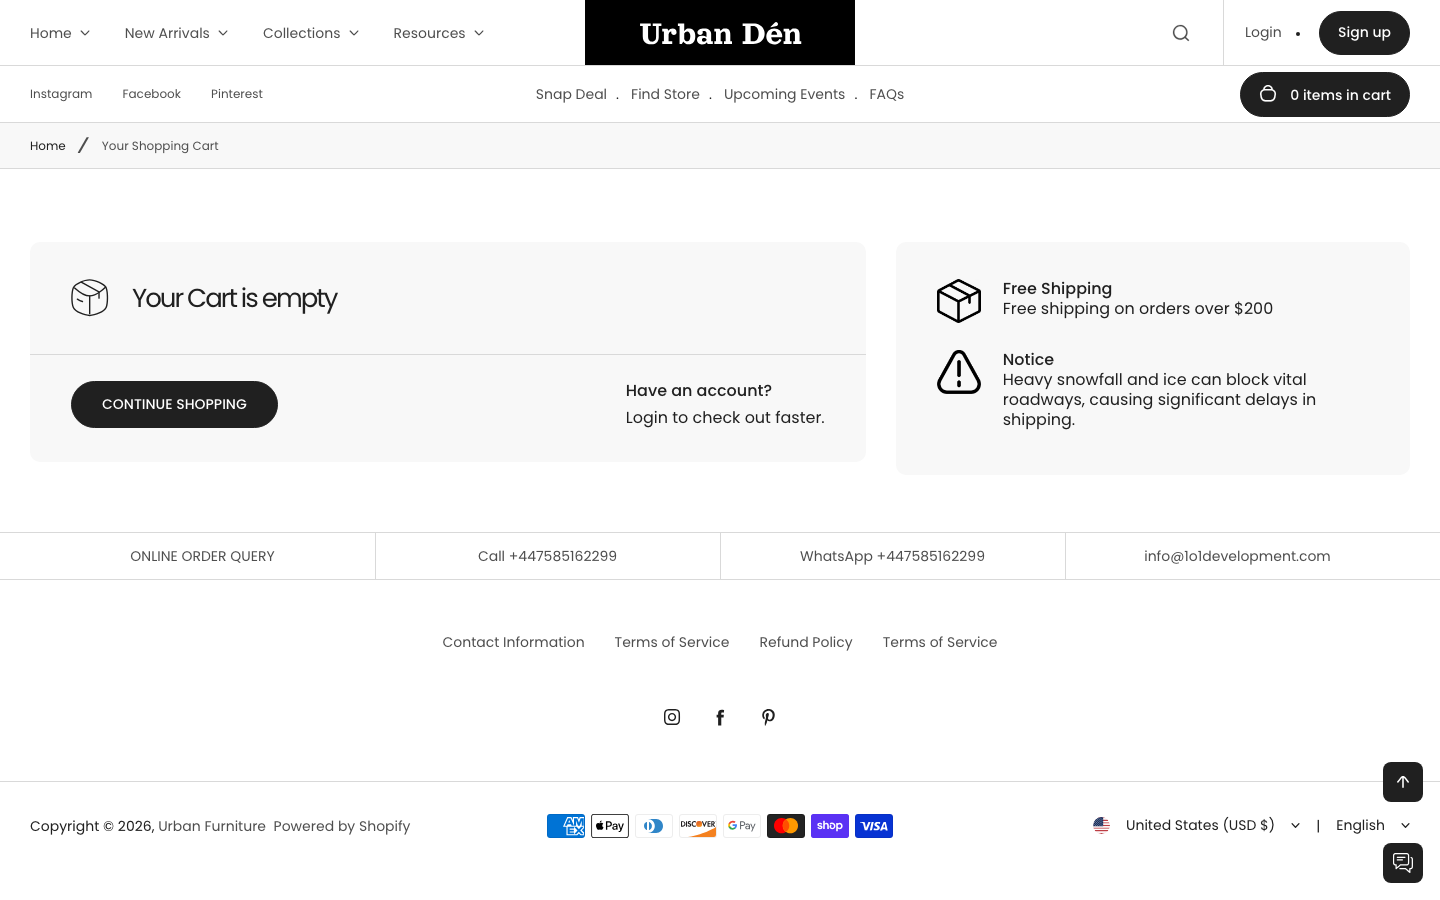This screenshot has width=1440, height=900.
Task: Open the Refund Policy footer link
Action: point(806,642)
